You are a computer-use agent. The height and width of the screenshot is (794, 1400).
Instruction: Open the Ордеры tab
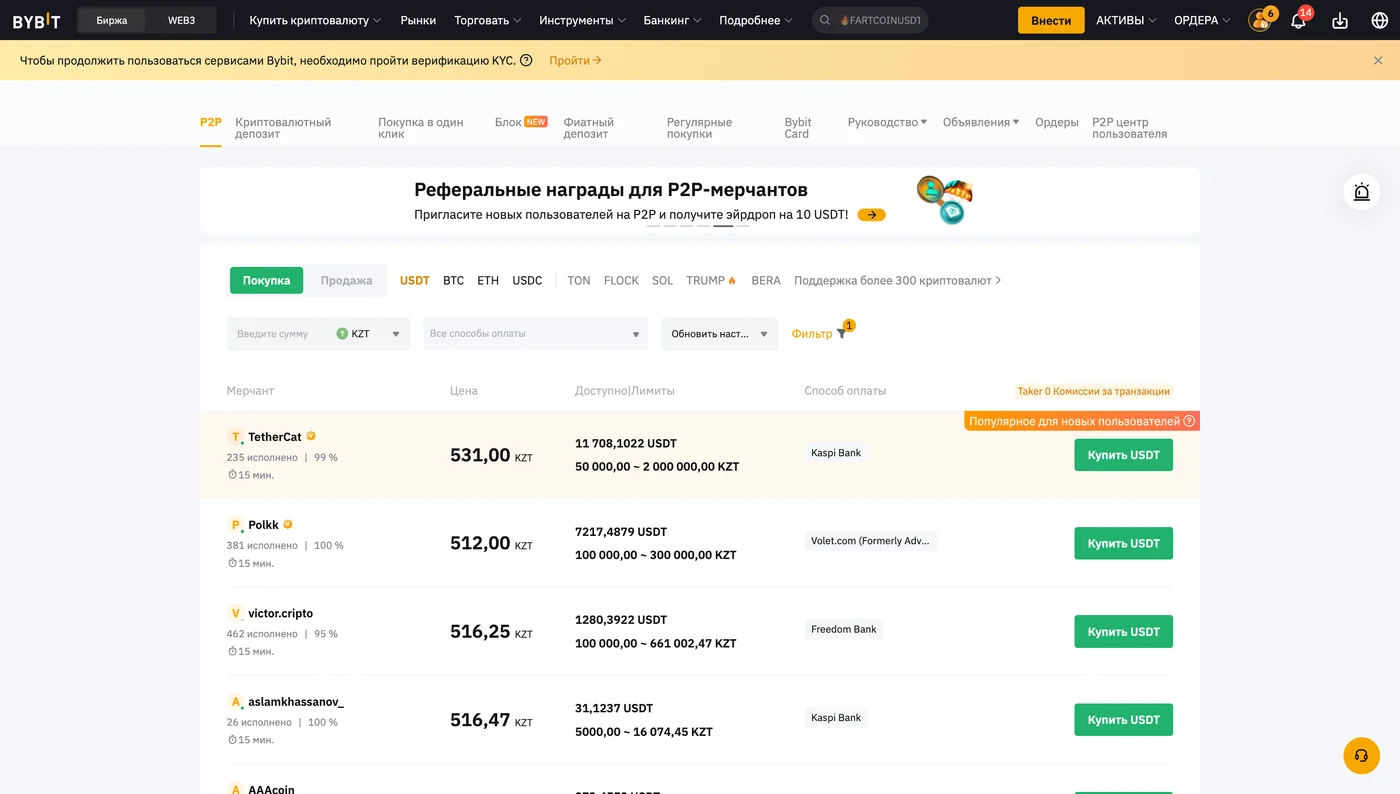click(x=1057, y=122)
